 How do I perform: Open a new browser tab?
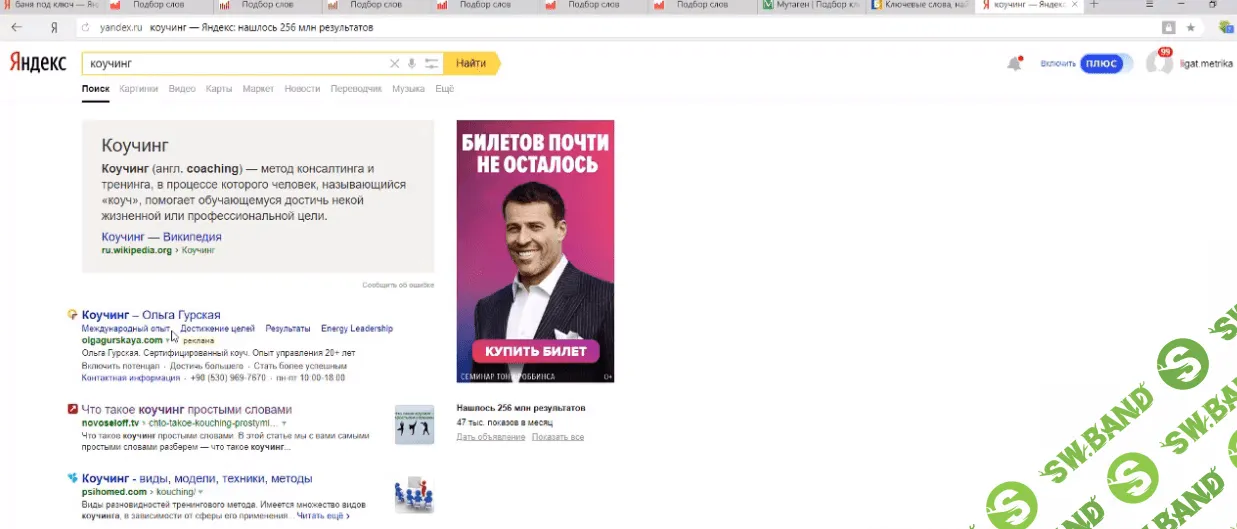coord(1094,5)
